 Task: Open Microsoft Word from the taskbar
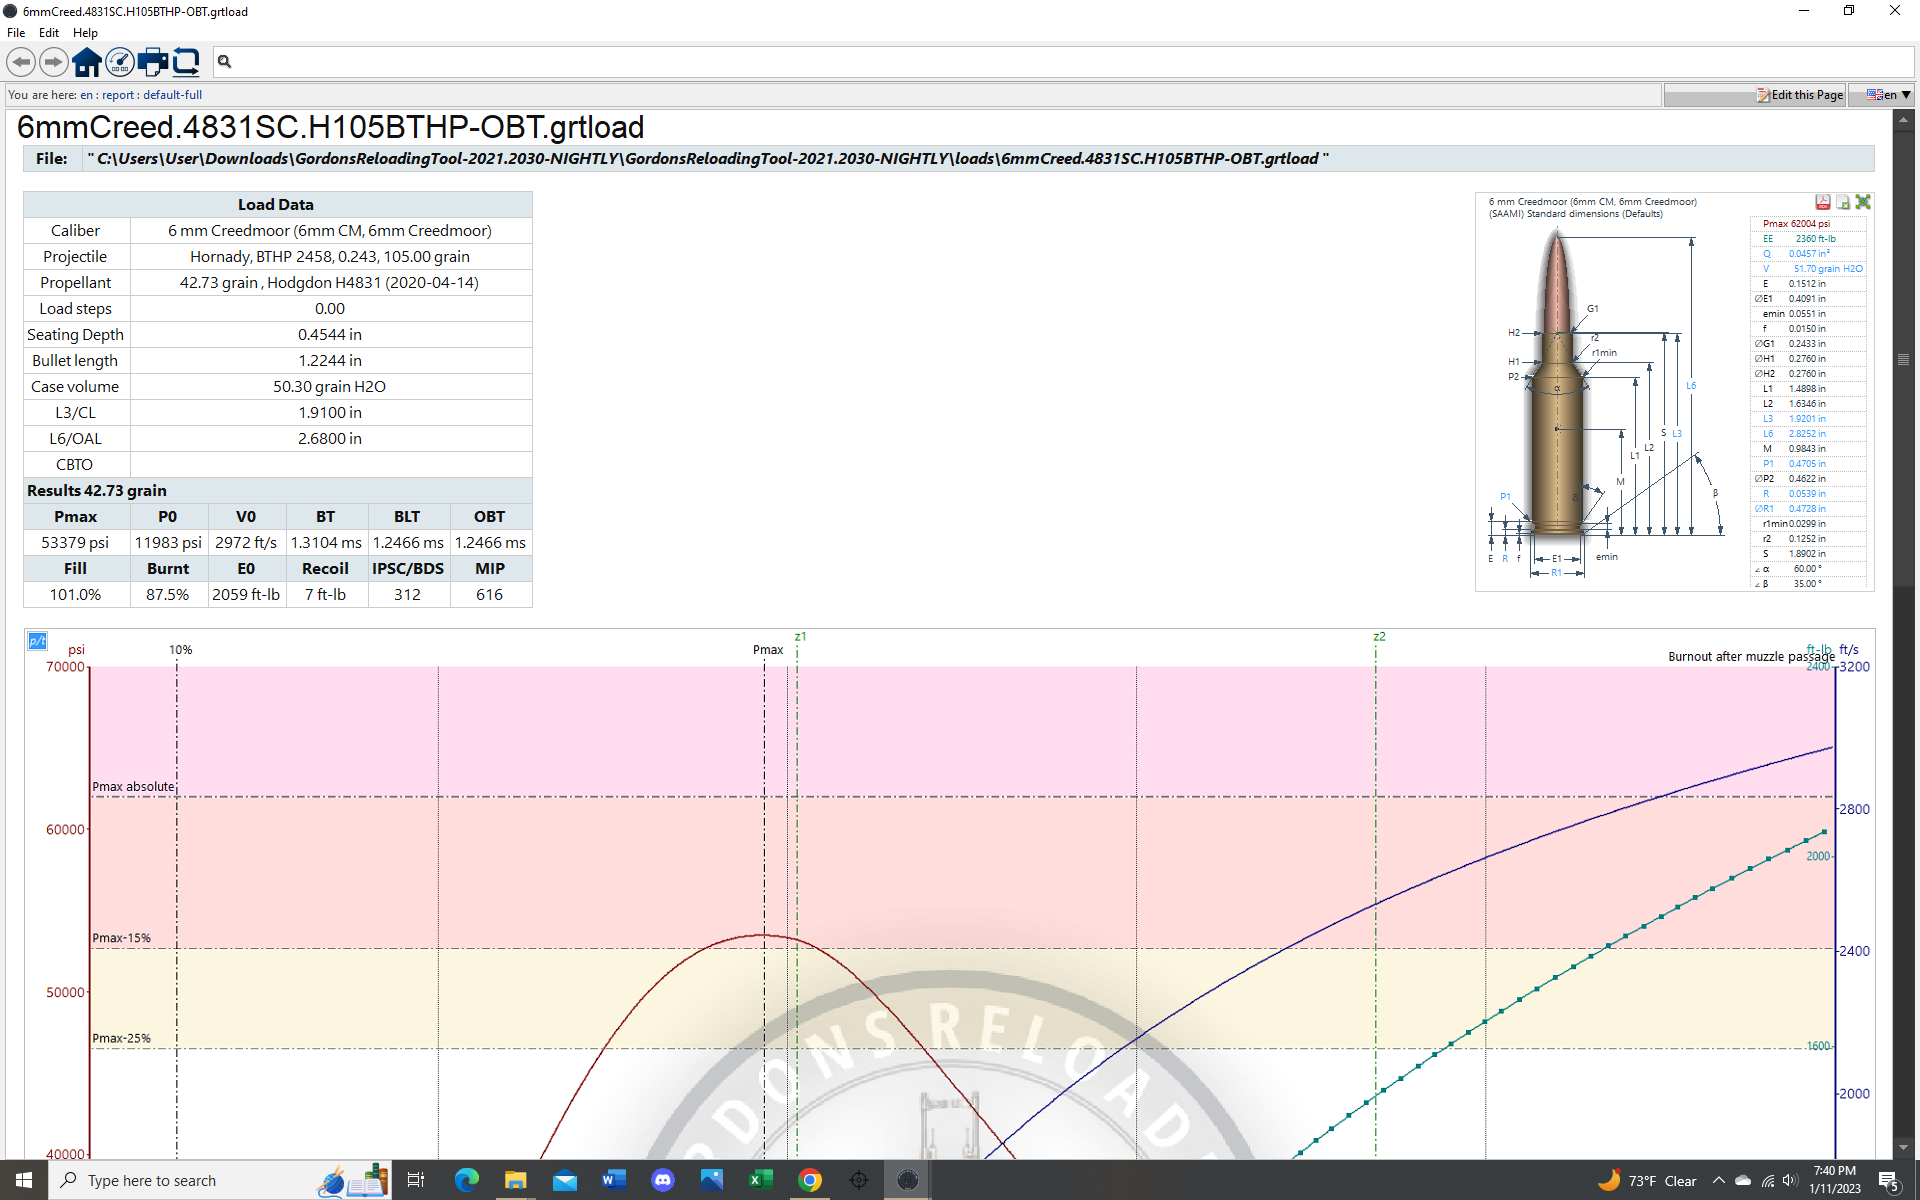[613, 1180]
